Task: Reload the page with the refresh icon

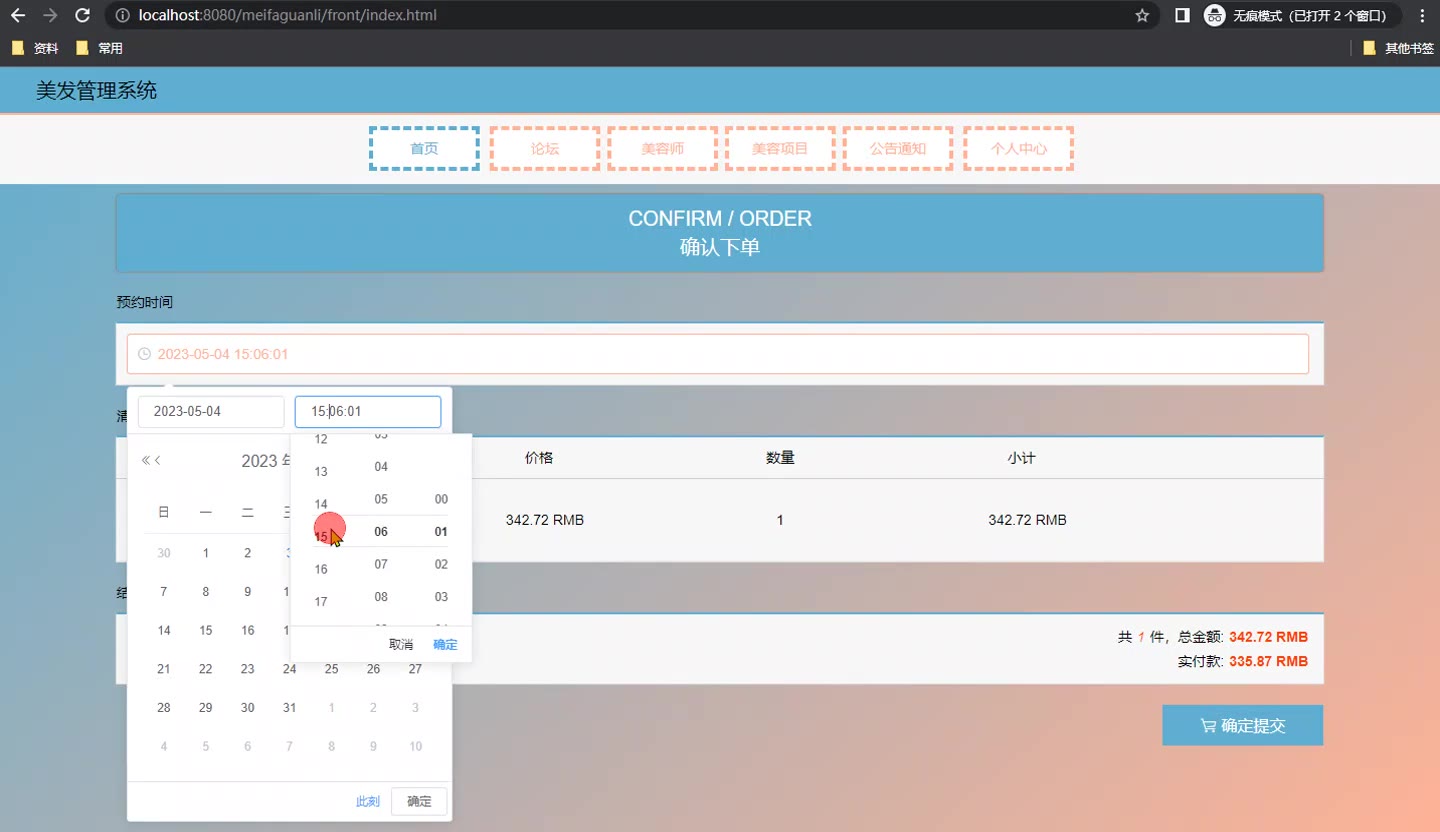Action: 83,15
